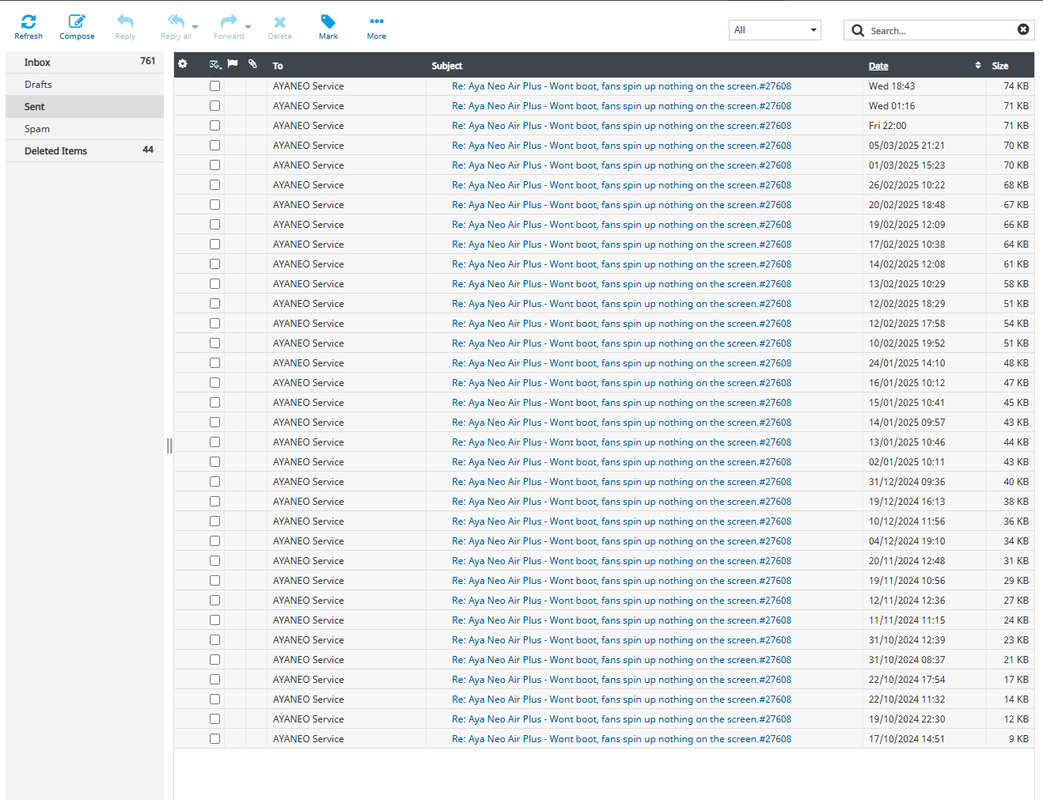Open the select-messages checkbox menu in header
The image size is (1043, 800).
tap(215, 65)
